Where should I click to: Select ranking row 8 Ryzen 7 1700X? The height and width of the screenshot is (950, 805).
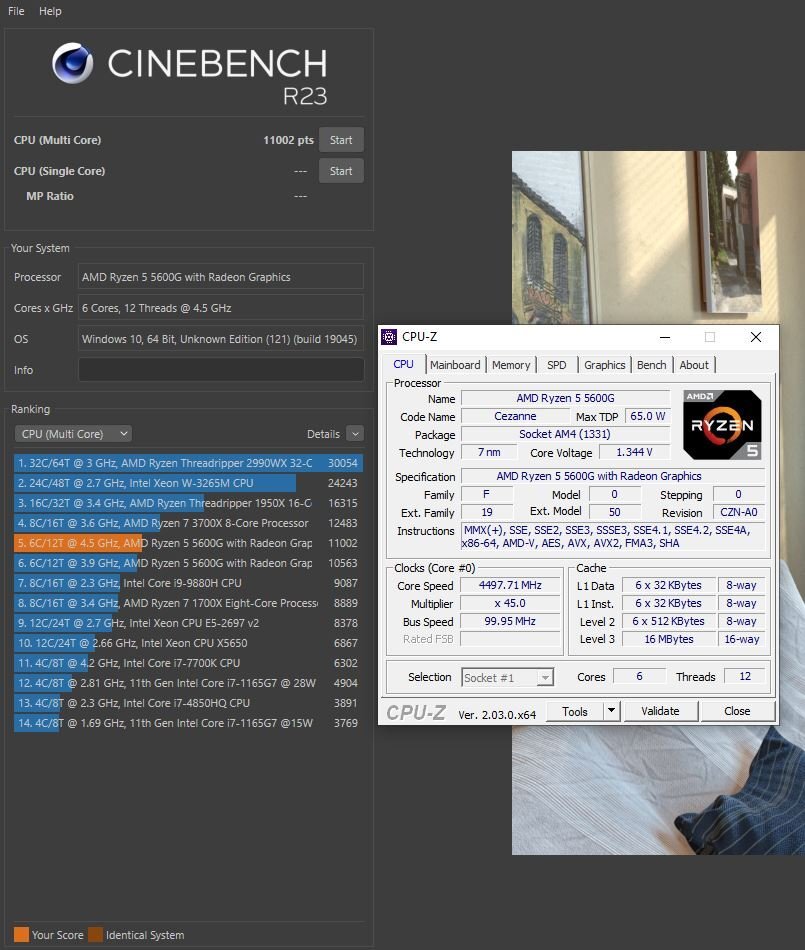[188, 603]
